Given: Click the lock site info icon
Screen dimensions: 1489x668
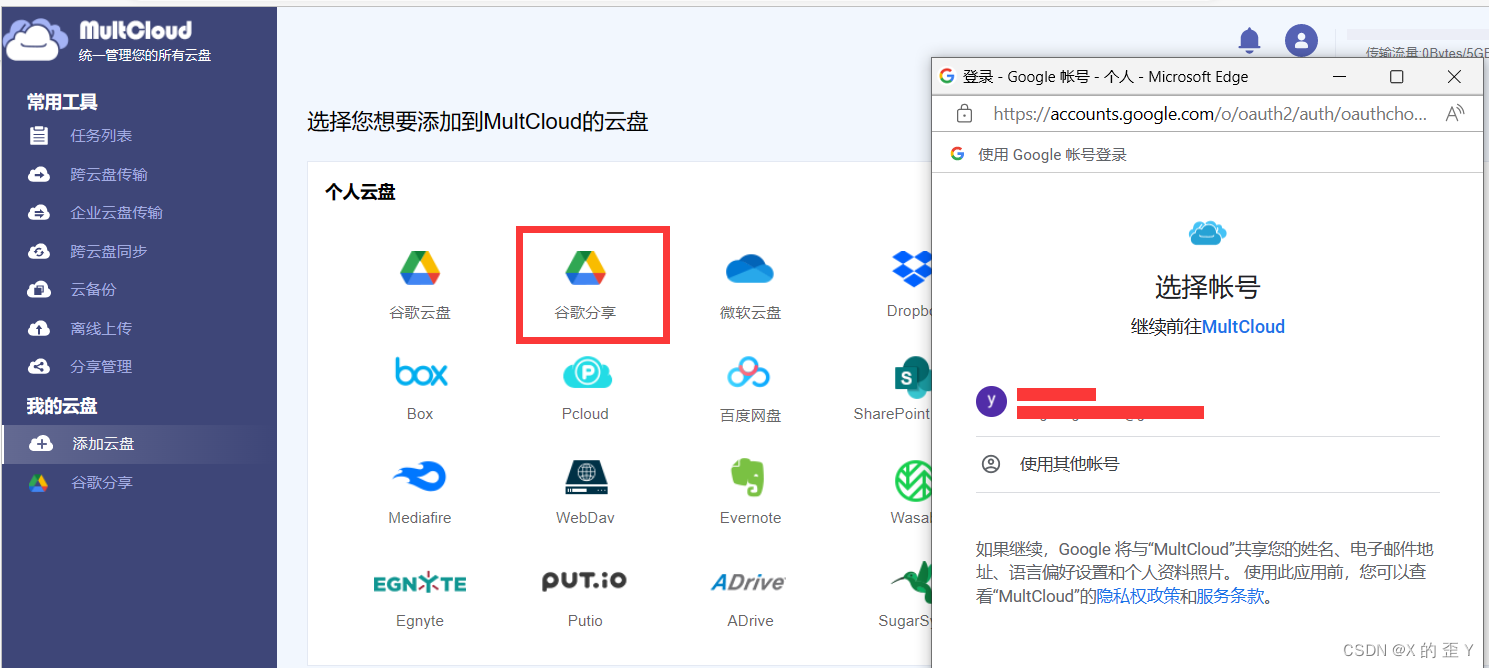Looking at the screenshot, I should 964,114.
